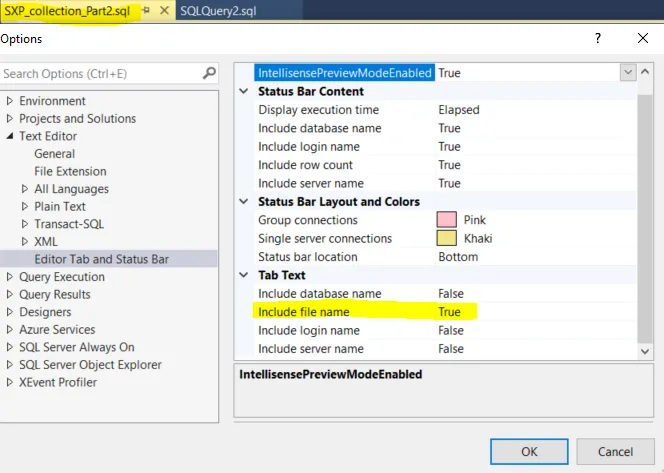Screen dimensions: 664x473
Task: Click the search magnifier icon in Search Options
Action: pyautogui.click(x=209, y=73)
